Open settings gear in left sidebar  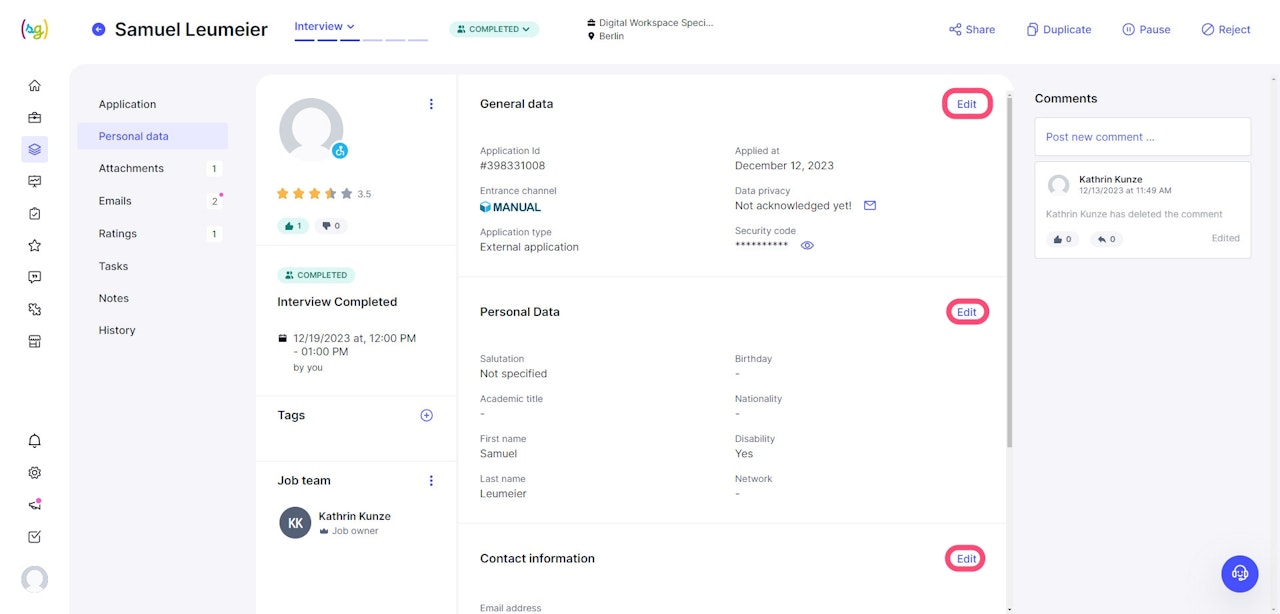(35, 473)
